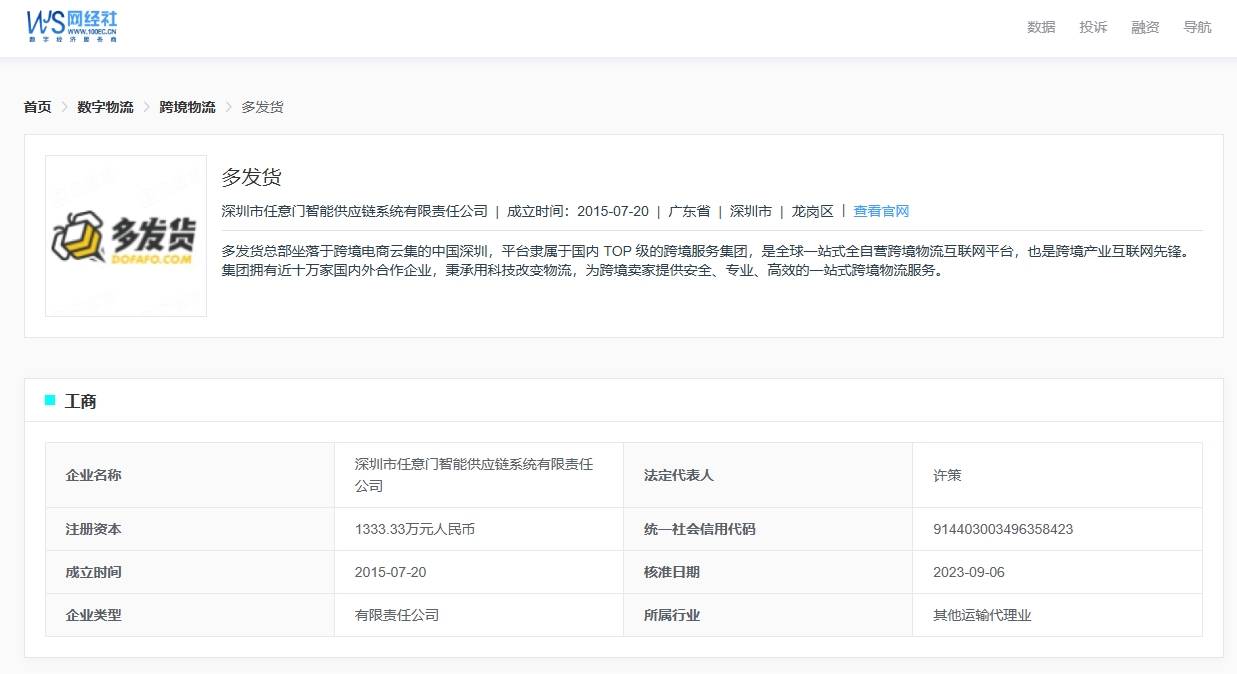Visit the official site via 查看官网
This screenshot has width=1237, height=674.
coord(881,211)
